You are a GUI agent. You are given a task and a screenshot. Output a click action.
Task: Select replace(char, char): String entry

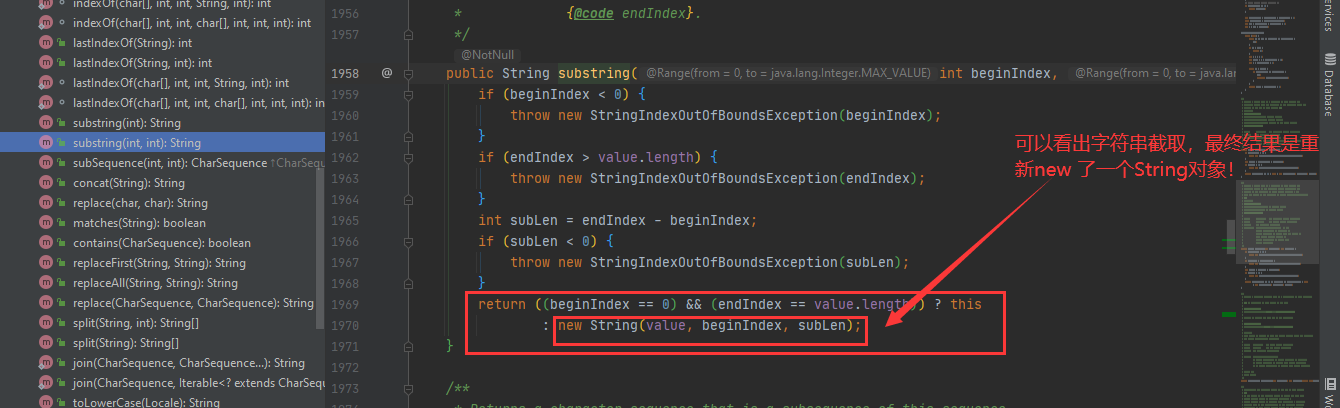[x=162, y=203]
